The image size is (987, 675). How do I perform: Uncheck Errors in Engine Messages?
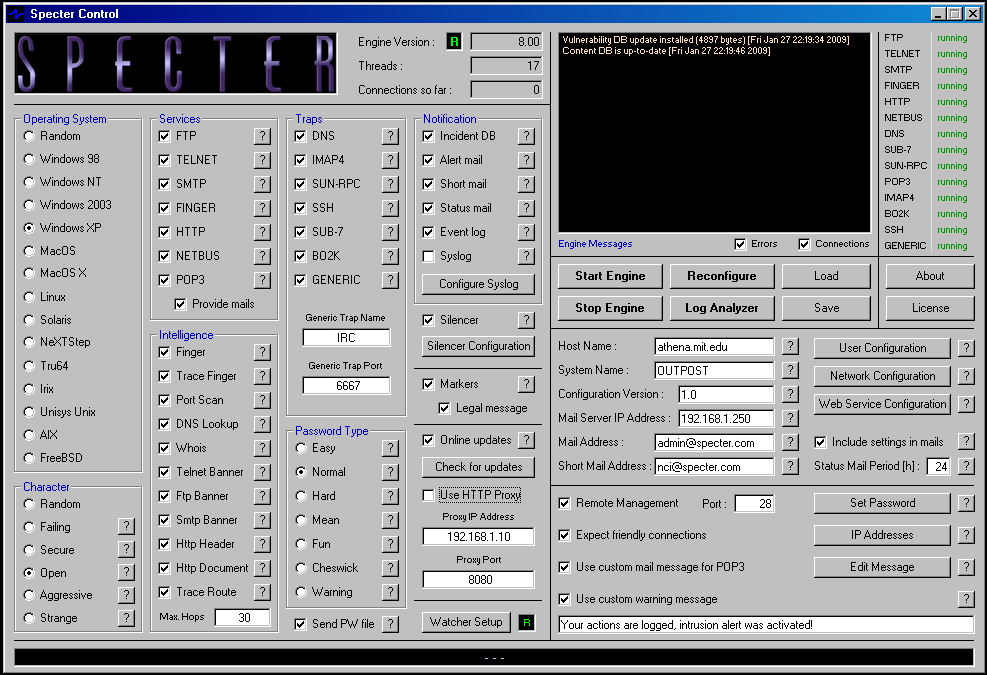coord(740,244)
